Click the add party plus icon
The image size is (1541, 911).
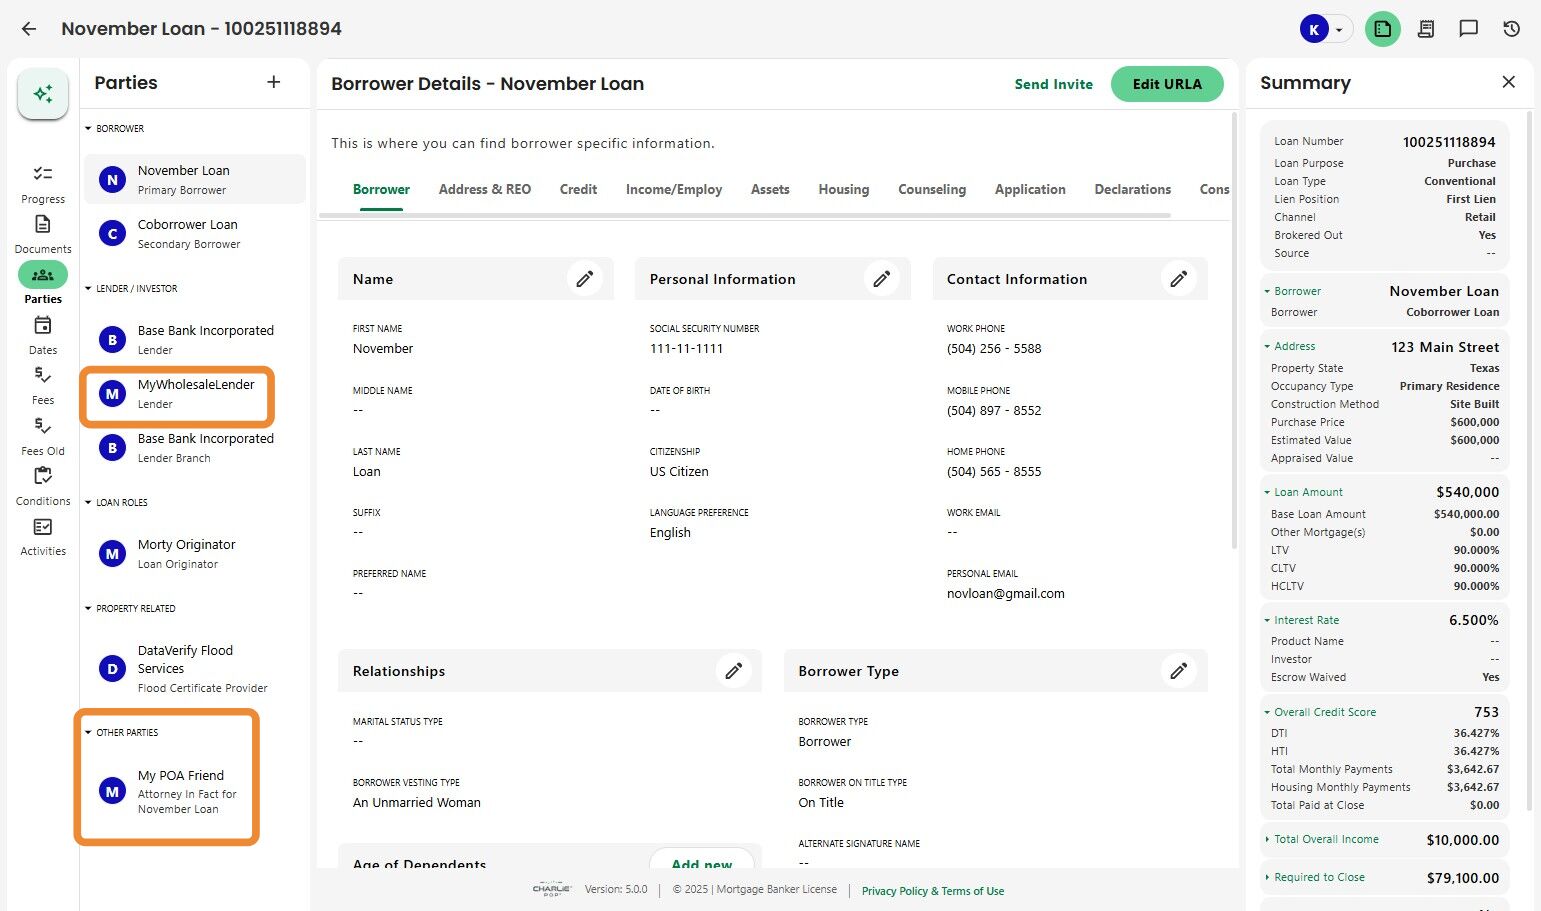pos(274,82)
